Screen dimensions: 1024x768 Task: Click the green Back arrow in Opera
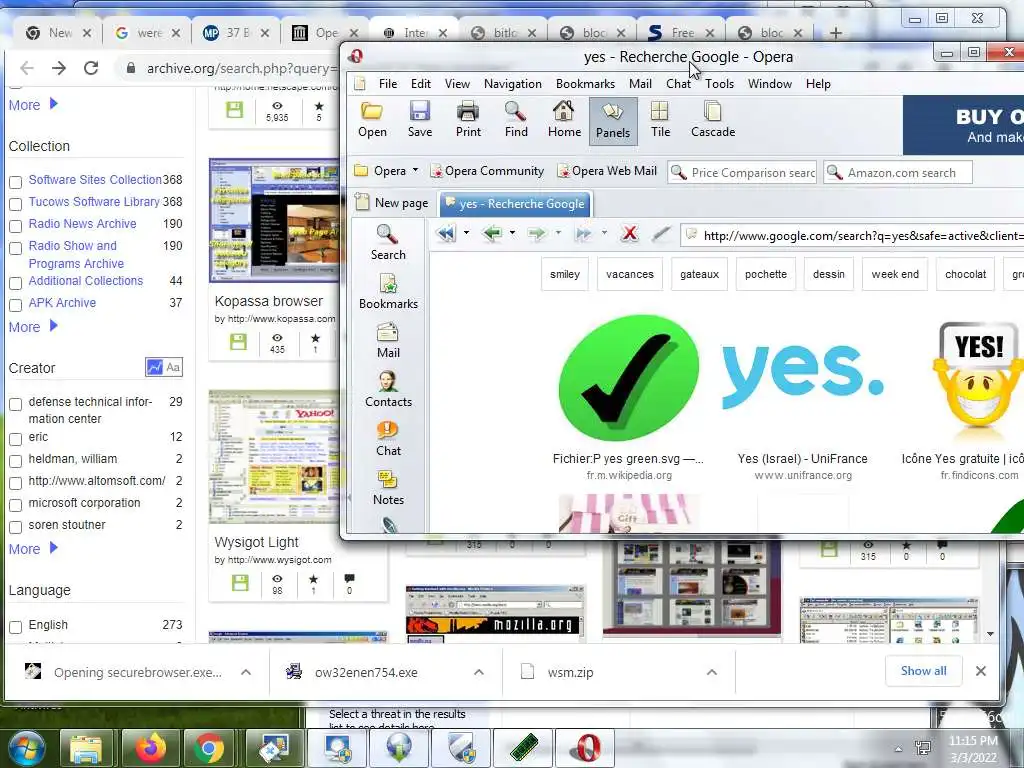pos(493,233)
